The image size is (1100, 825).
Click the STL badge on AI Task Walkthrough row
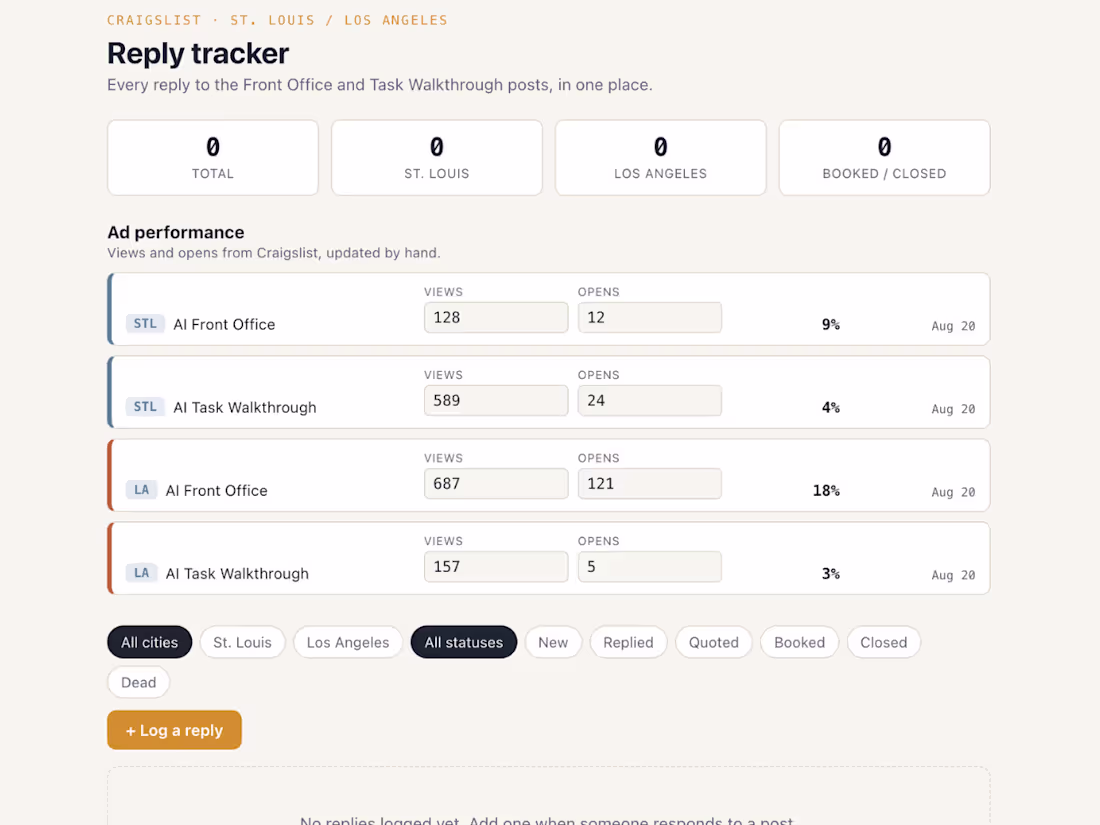pyautogui.click(x=145, y=407)
